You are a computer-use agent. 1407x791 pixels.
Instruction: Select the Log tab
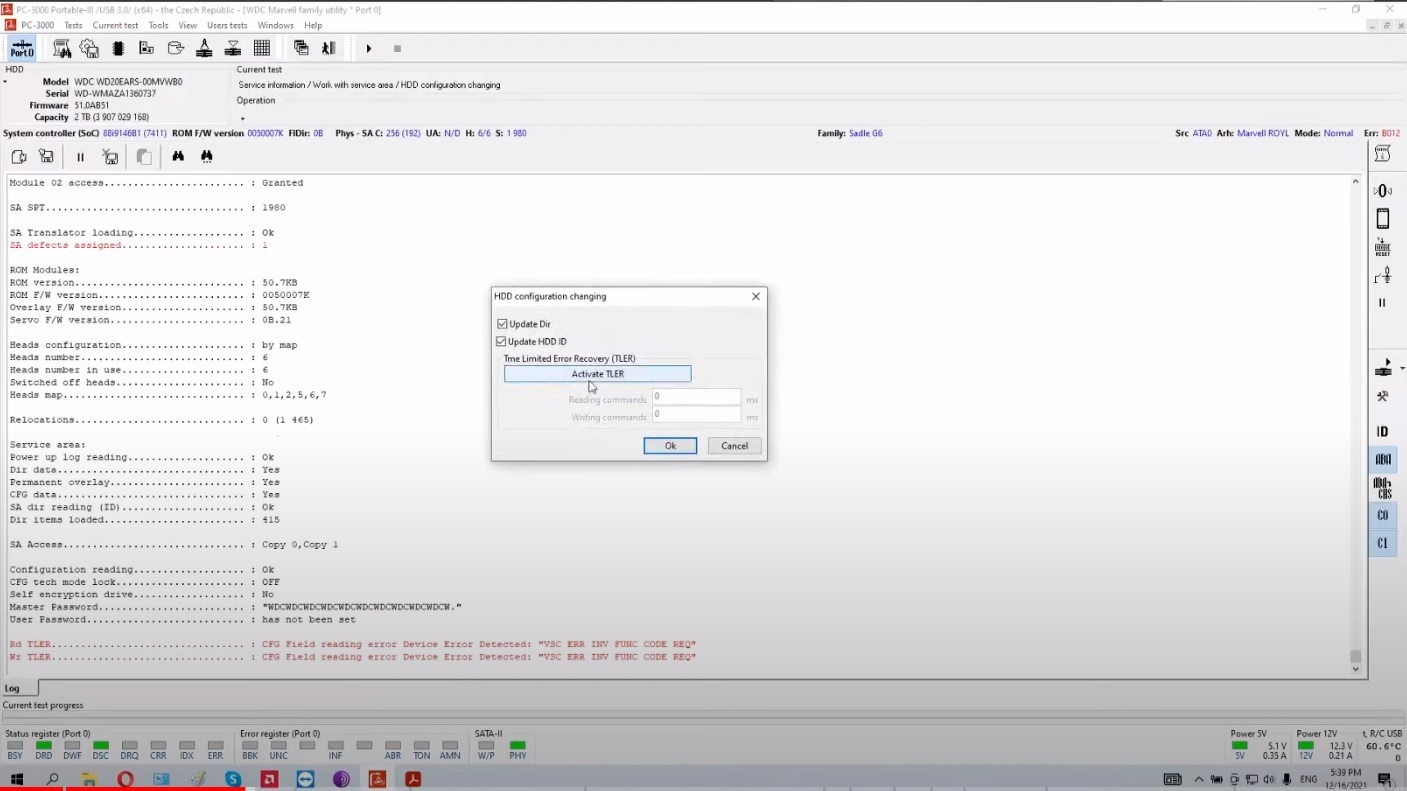click(18, 688)
